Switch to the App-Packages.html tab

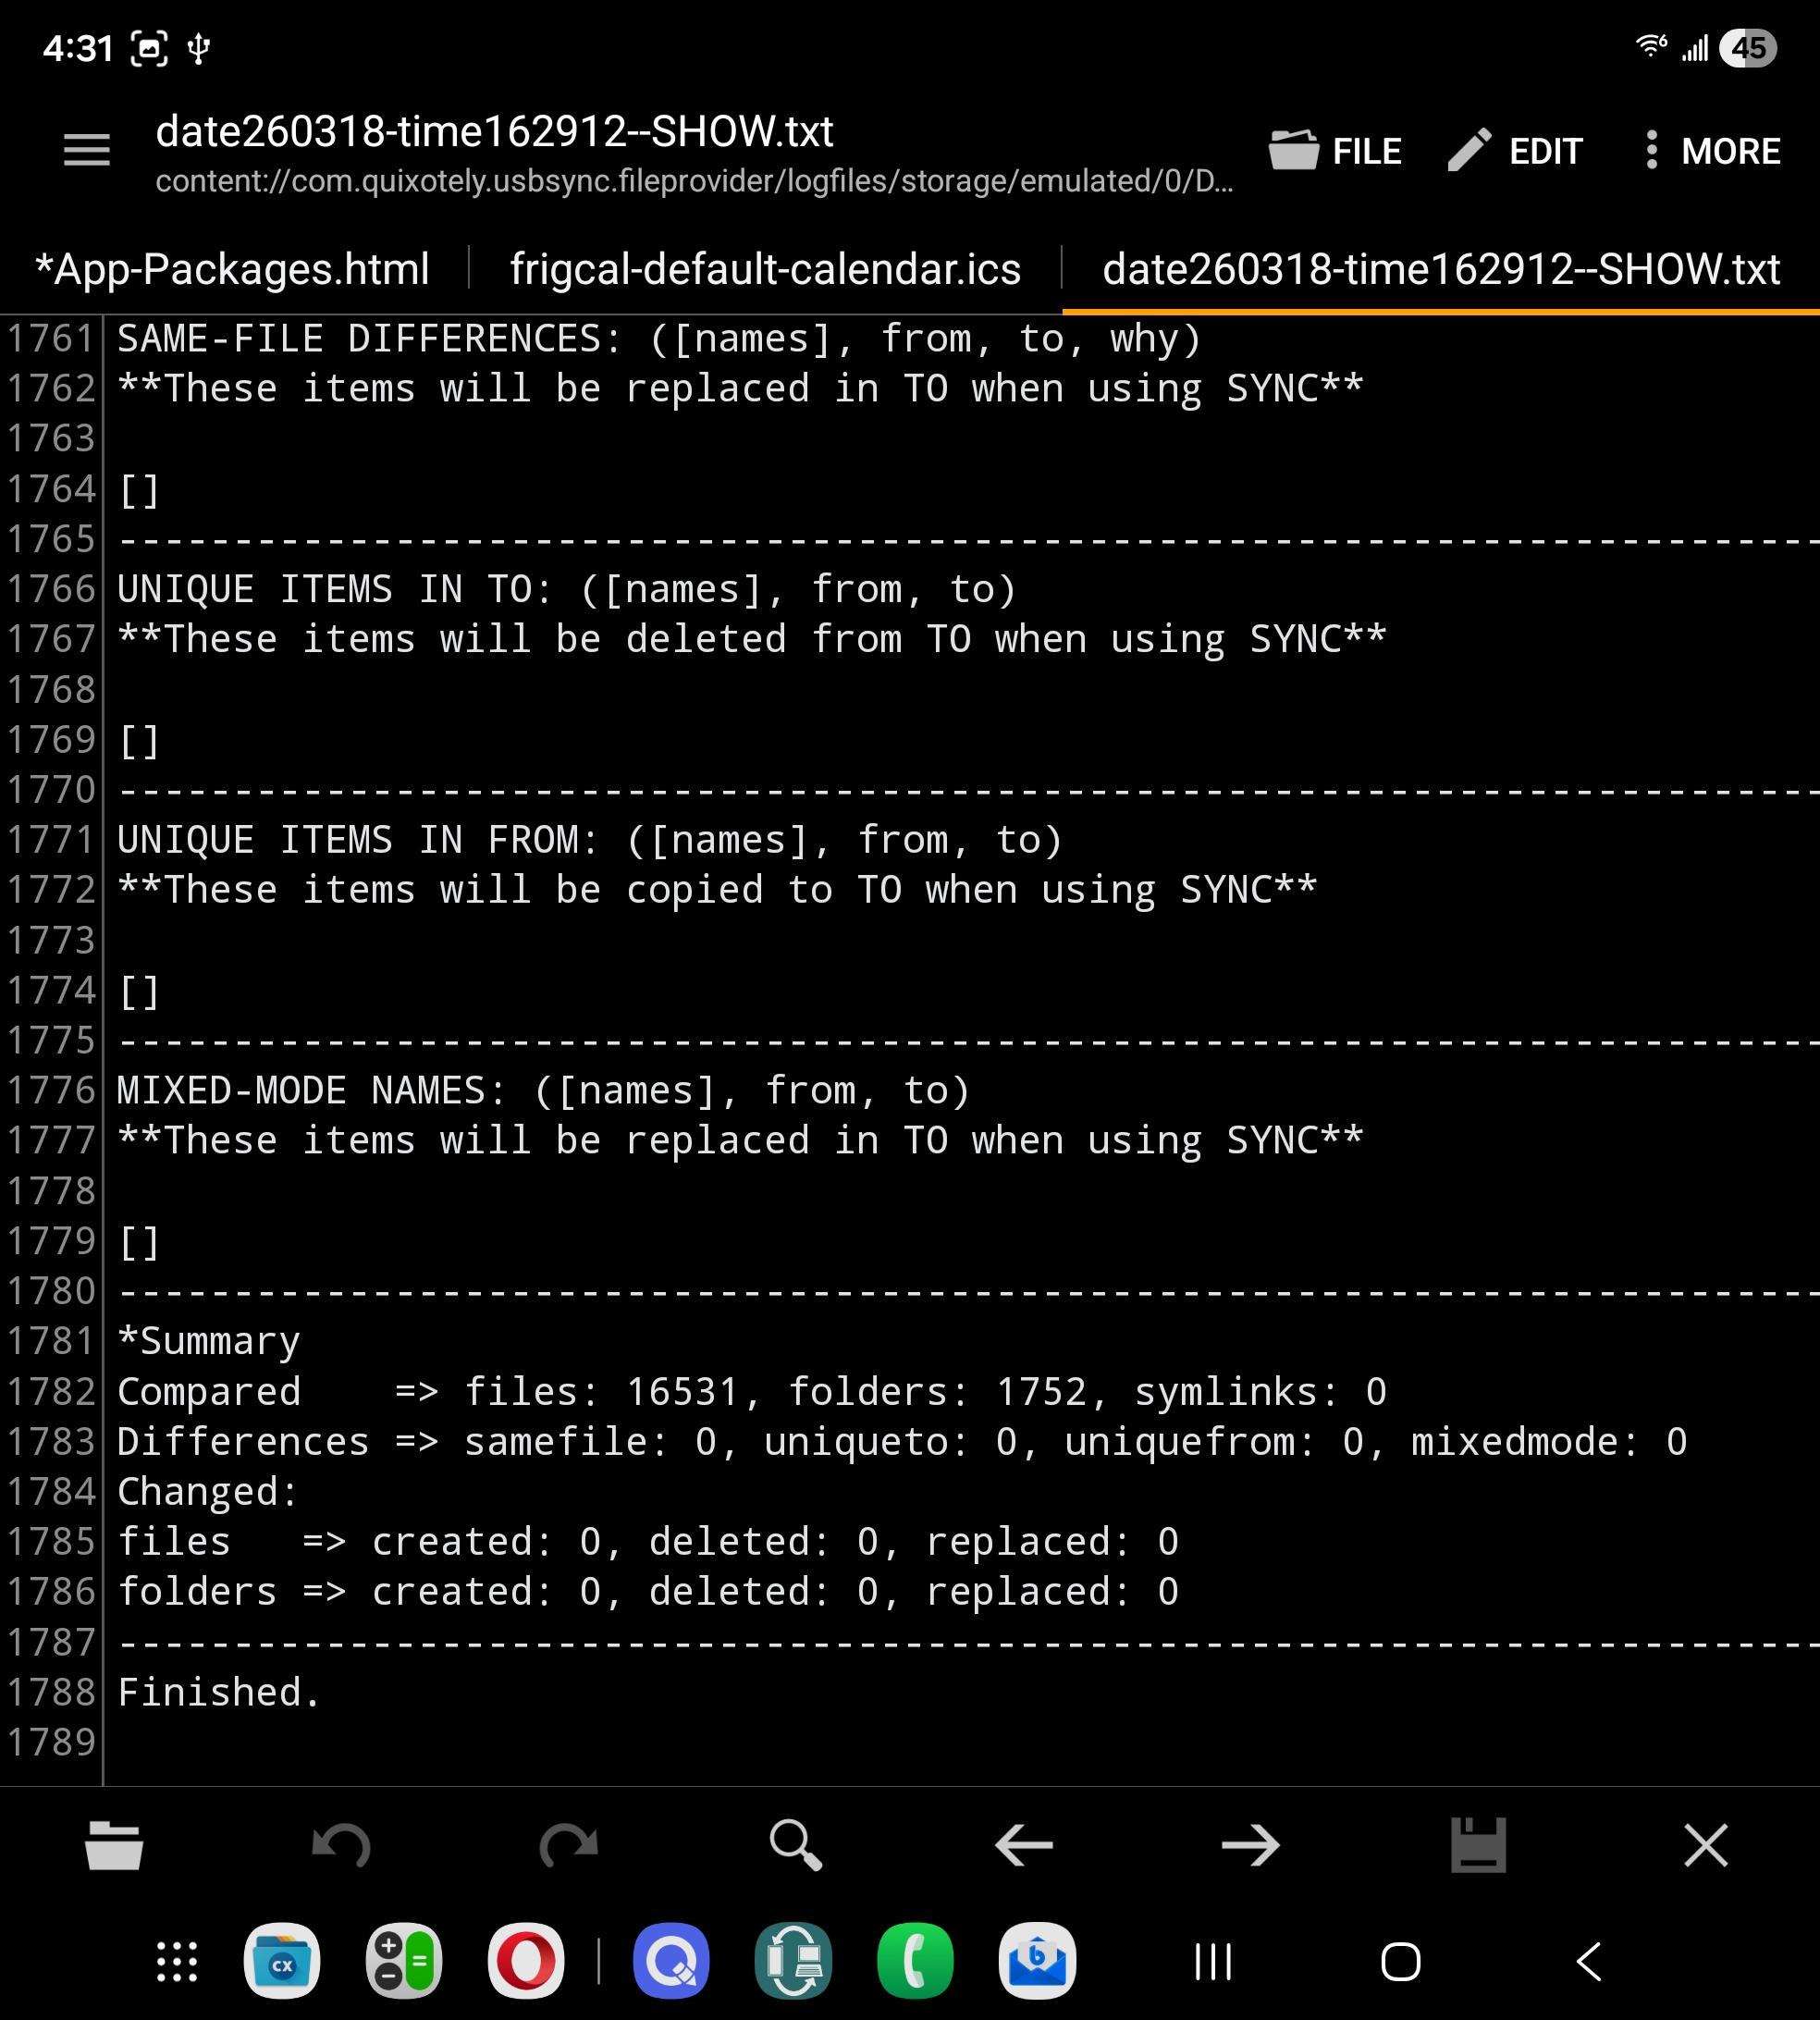[x=232, y=269]
